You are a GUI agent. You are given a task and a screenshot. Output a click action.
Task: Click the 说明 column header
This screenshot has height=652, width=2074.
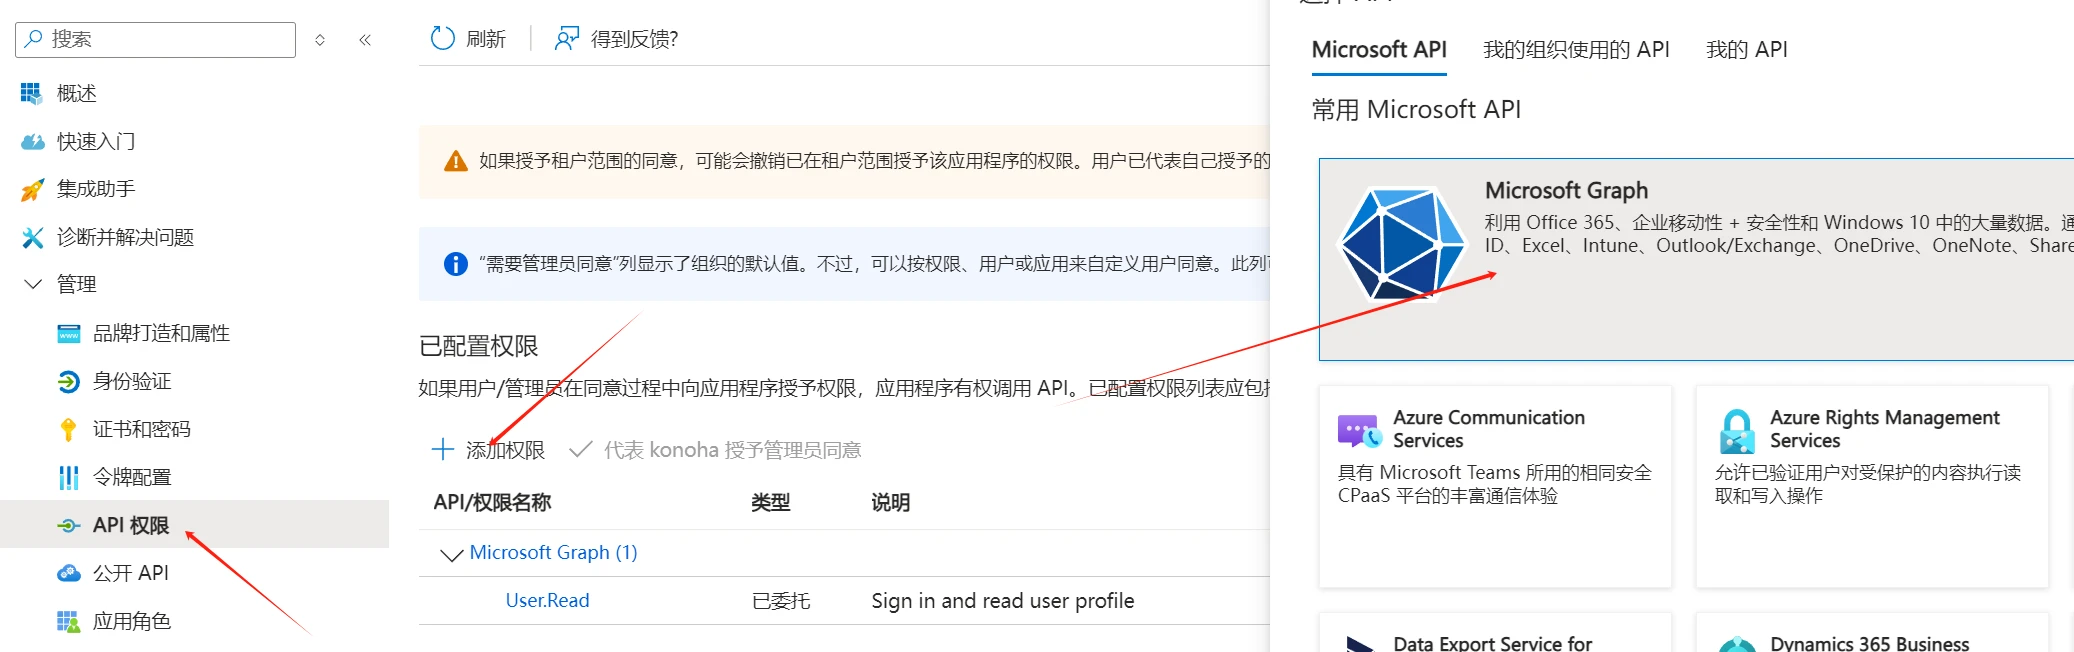(890, 502)
